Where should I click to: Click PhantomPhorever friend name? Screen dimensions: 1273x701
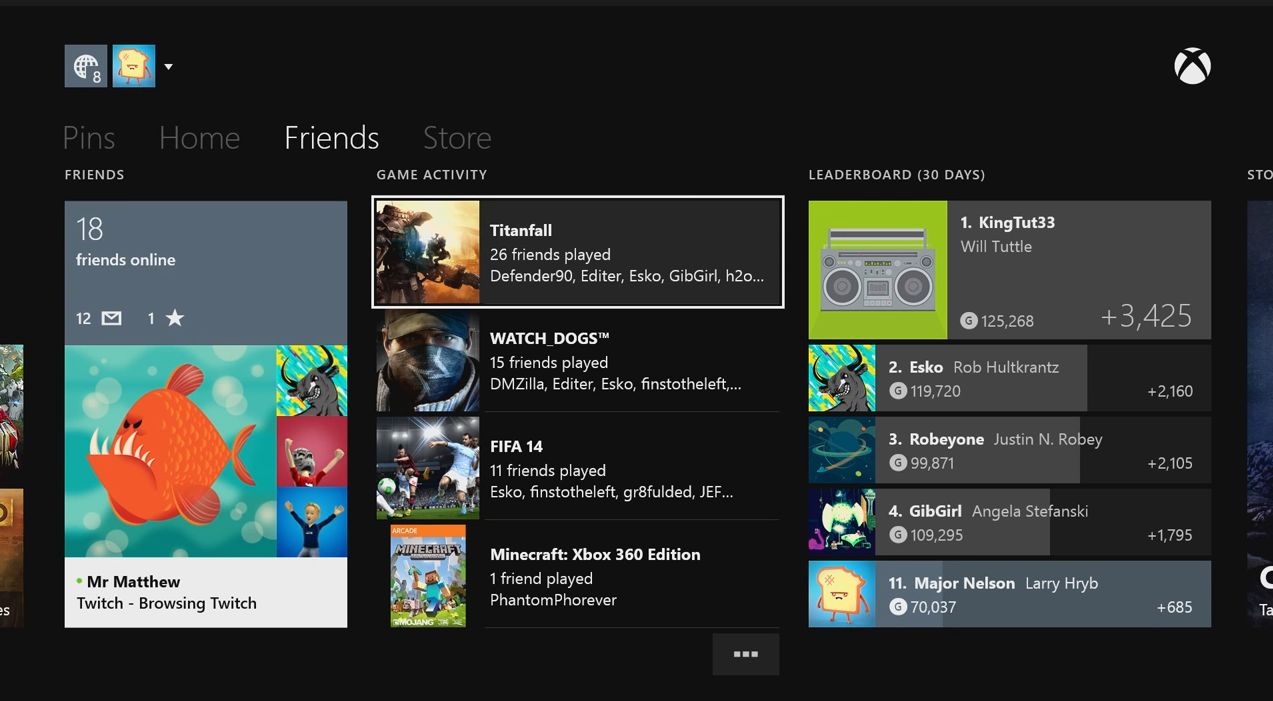click(x=553, y=600)
